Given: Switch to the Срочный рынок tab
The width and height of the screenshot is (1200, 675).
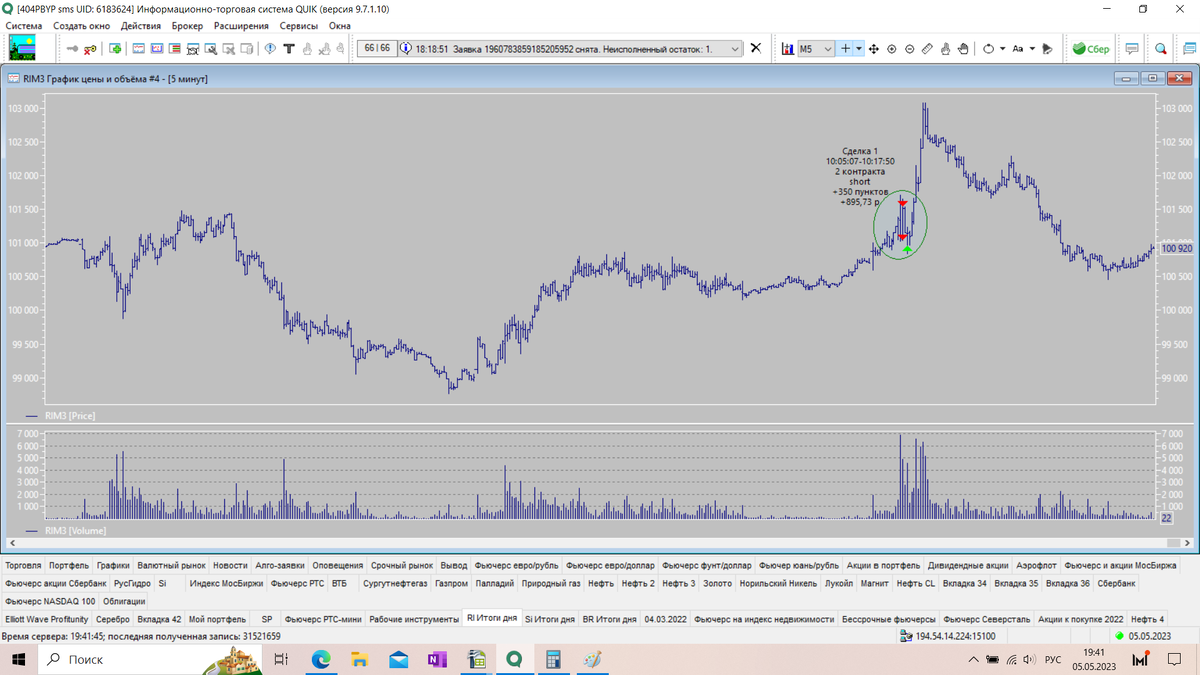Looking at the screenshot, I should coord(402,565).
